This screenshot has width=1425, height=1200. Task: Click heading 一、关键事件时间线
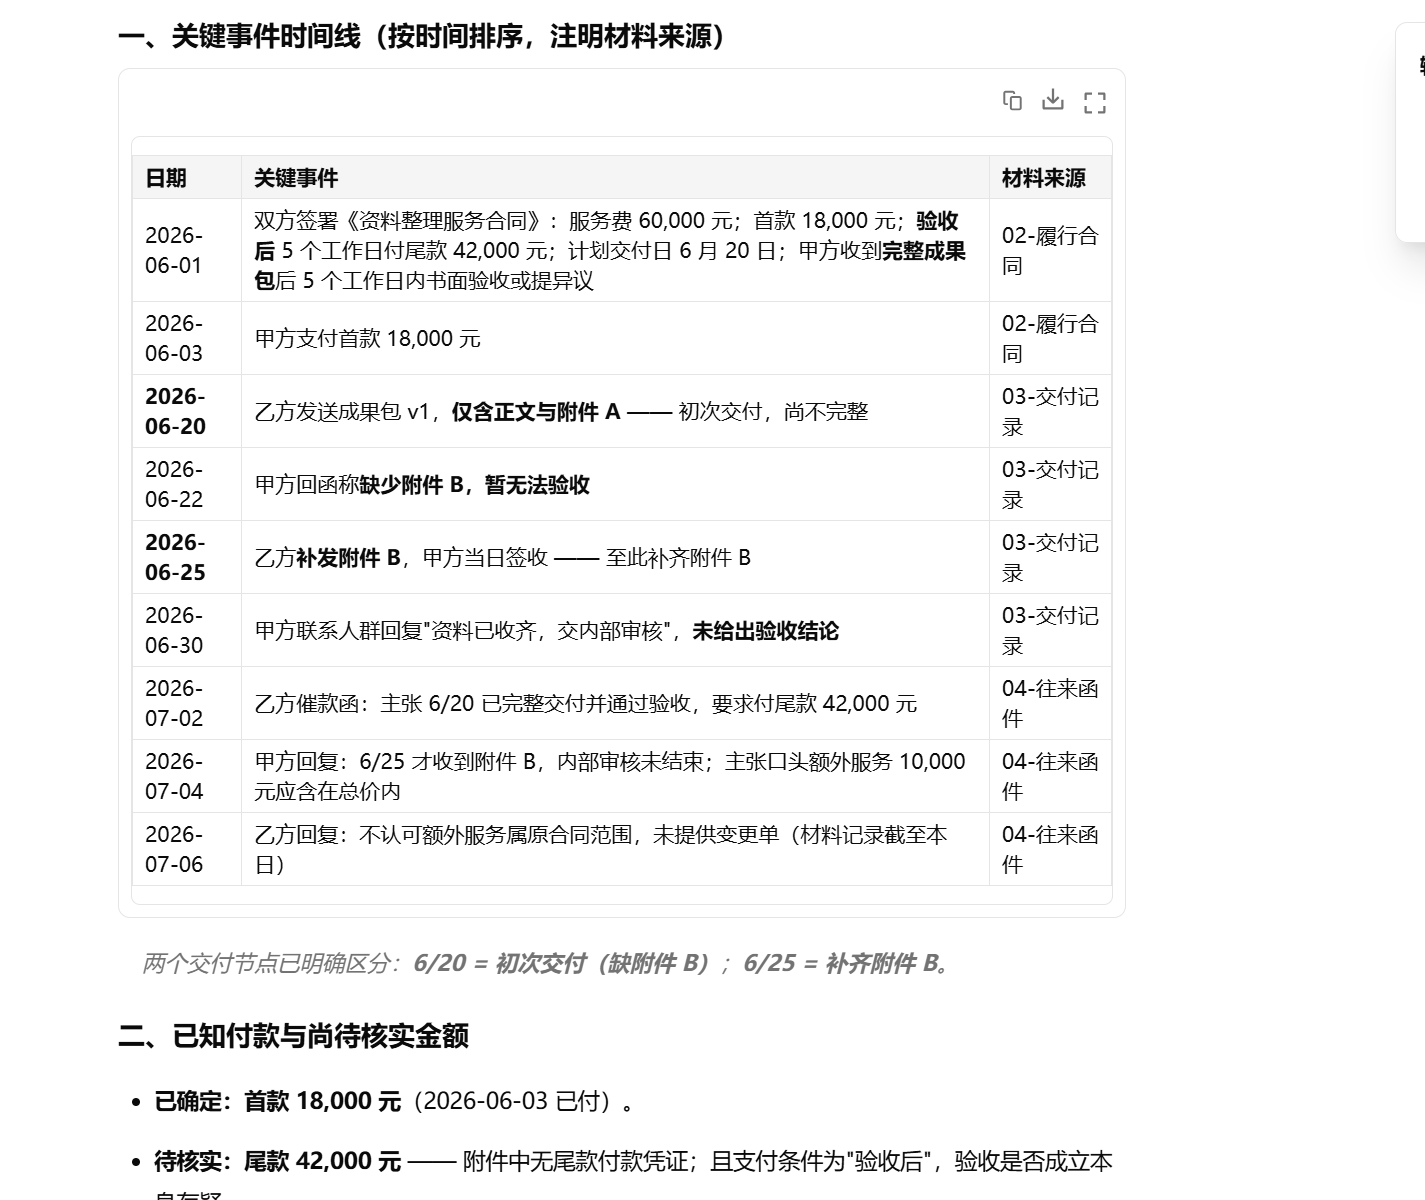pos(422,37)
